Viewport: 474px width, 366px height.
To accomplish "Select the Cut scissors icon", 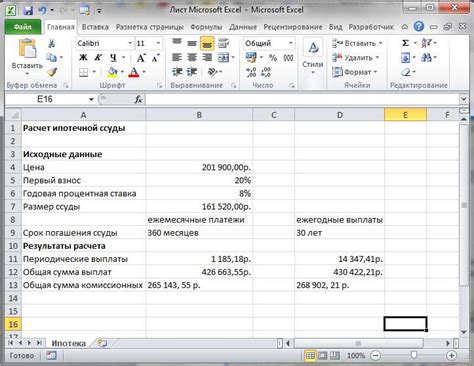I will point(51,43).
